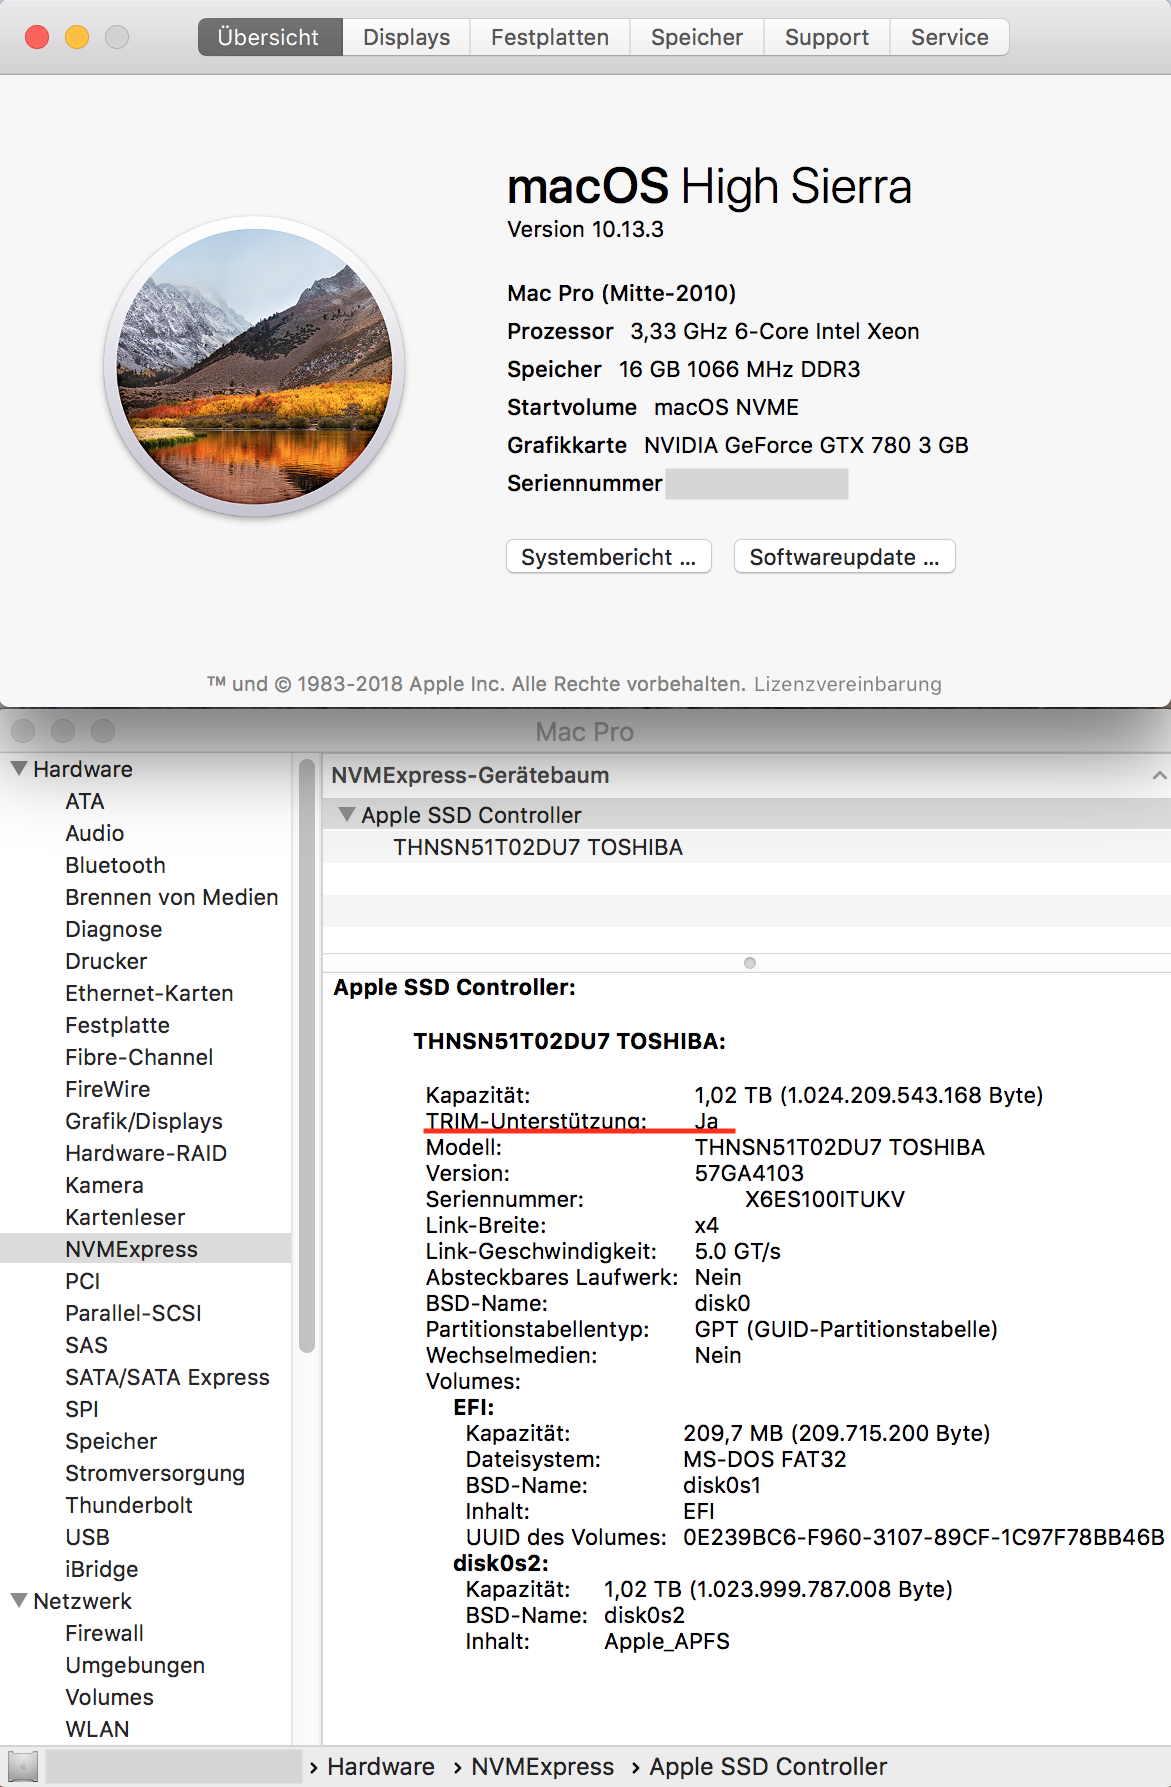Open the Support tab
Viewport: 1171px width, 1787px height.
[x=827, y=37]
